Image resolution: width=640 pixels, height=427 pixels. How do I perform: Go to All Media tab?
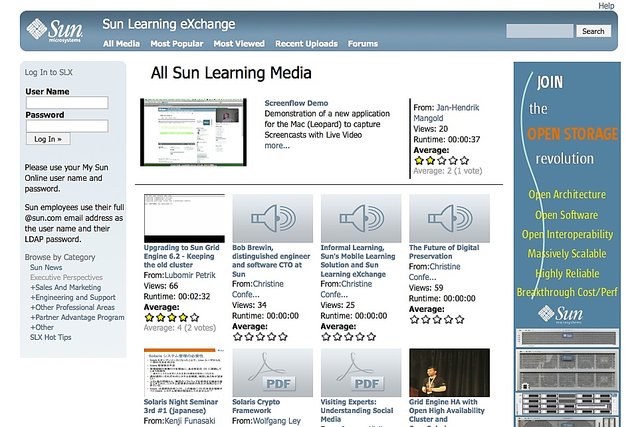(121, 44)
